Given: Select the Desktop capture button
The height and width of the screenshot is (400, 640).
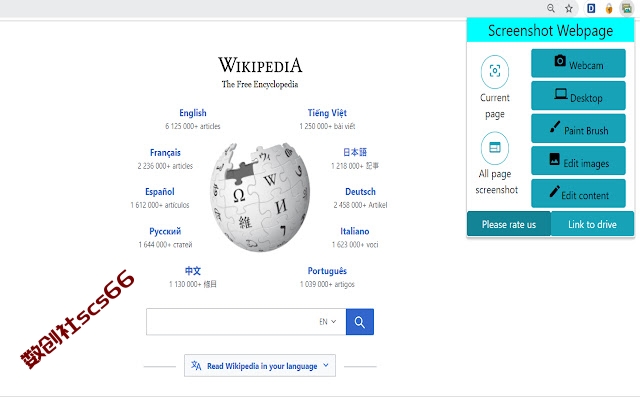Looking at the screenshot, I should point(578,96).
